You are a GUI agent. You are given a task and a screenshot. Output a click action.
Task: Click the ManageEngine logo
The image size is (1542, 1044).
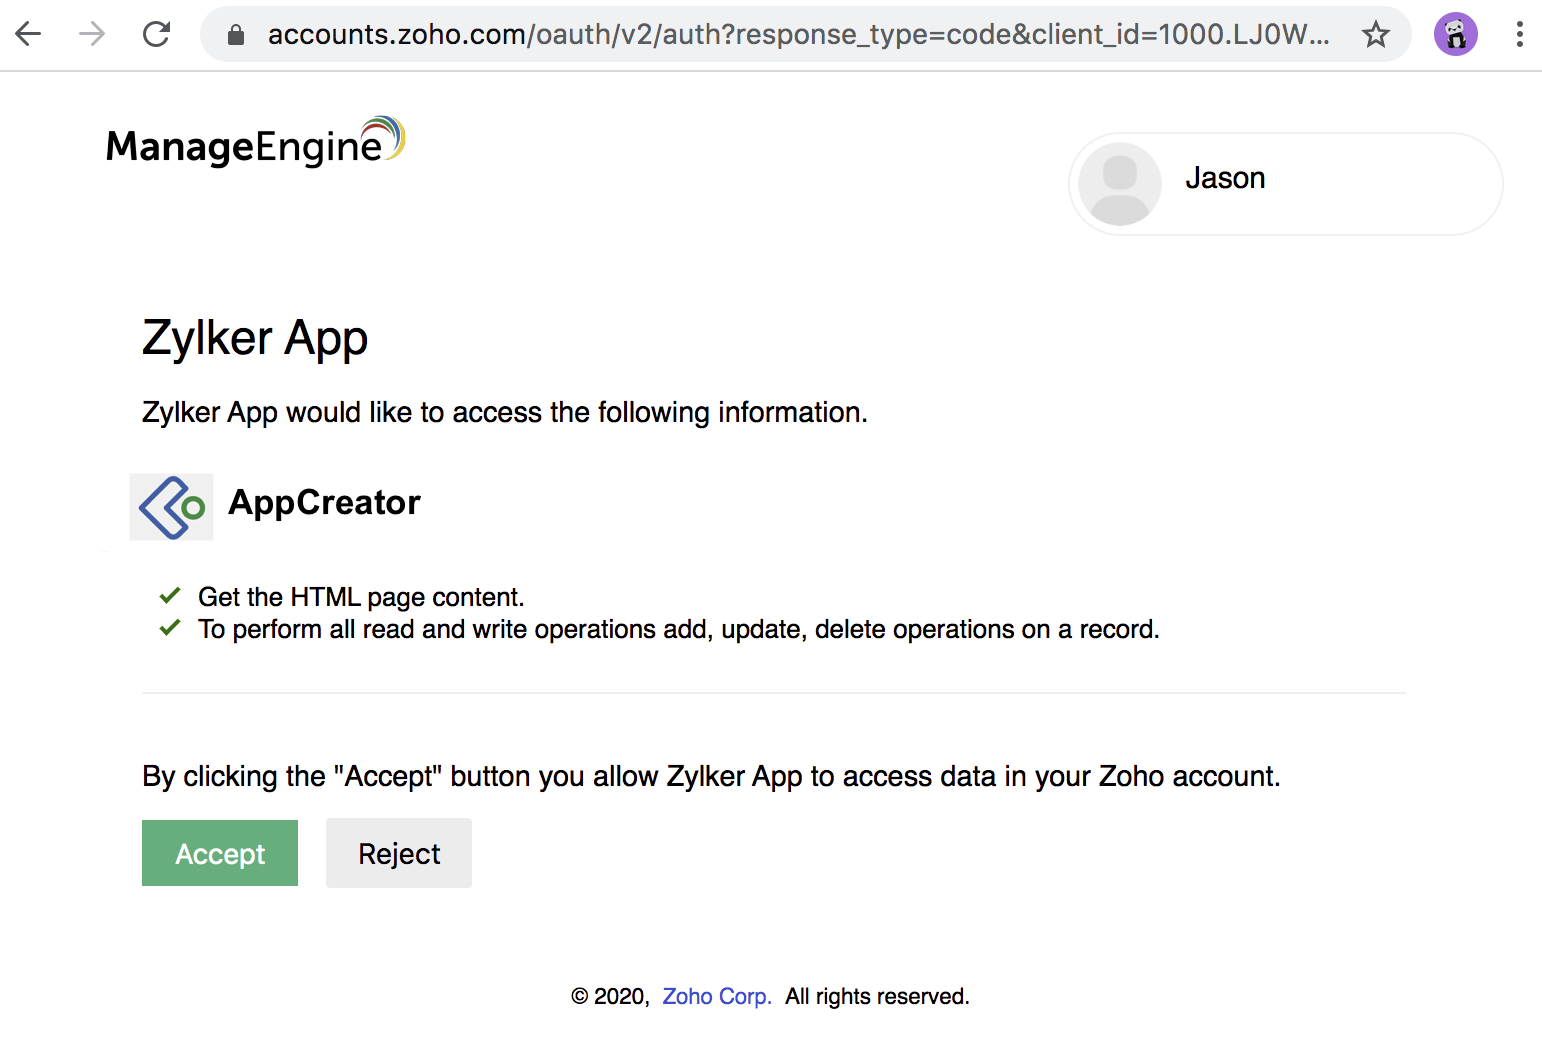click(255, 142)
